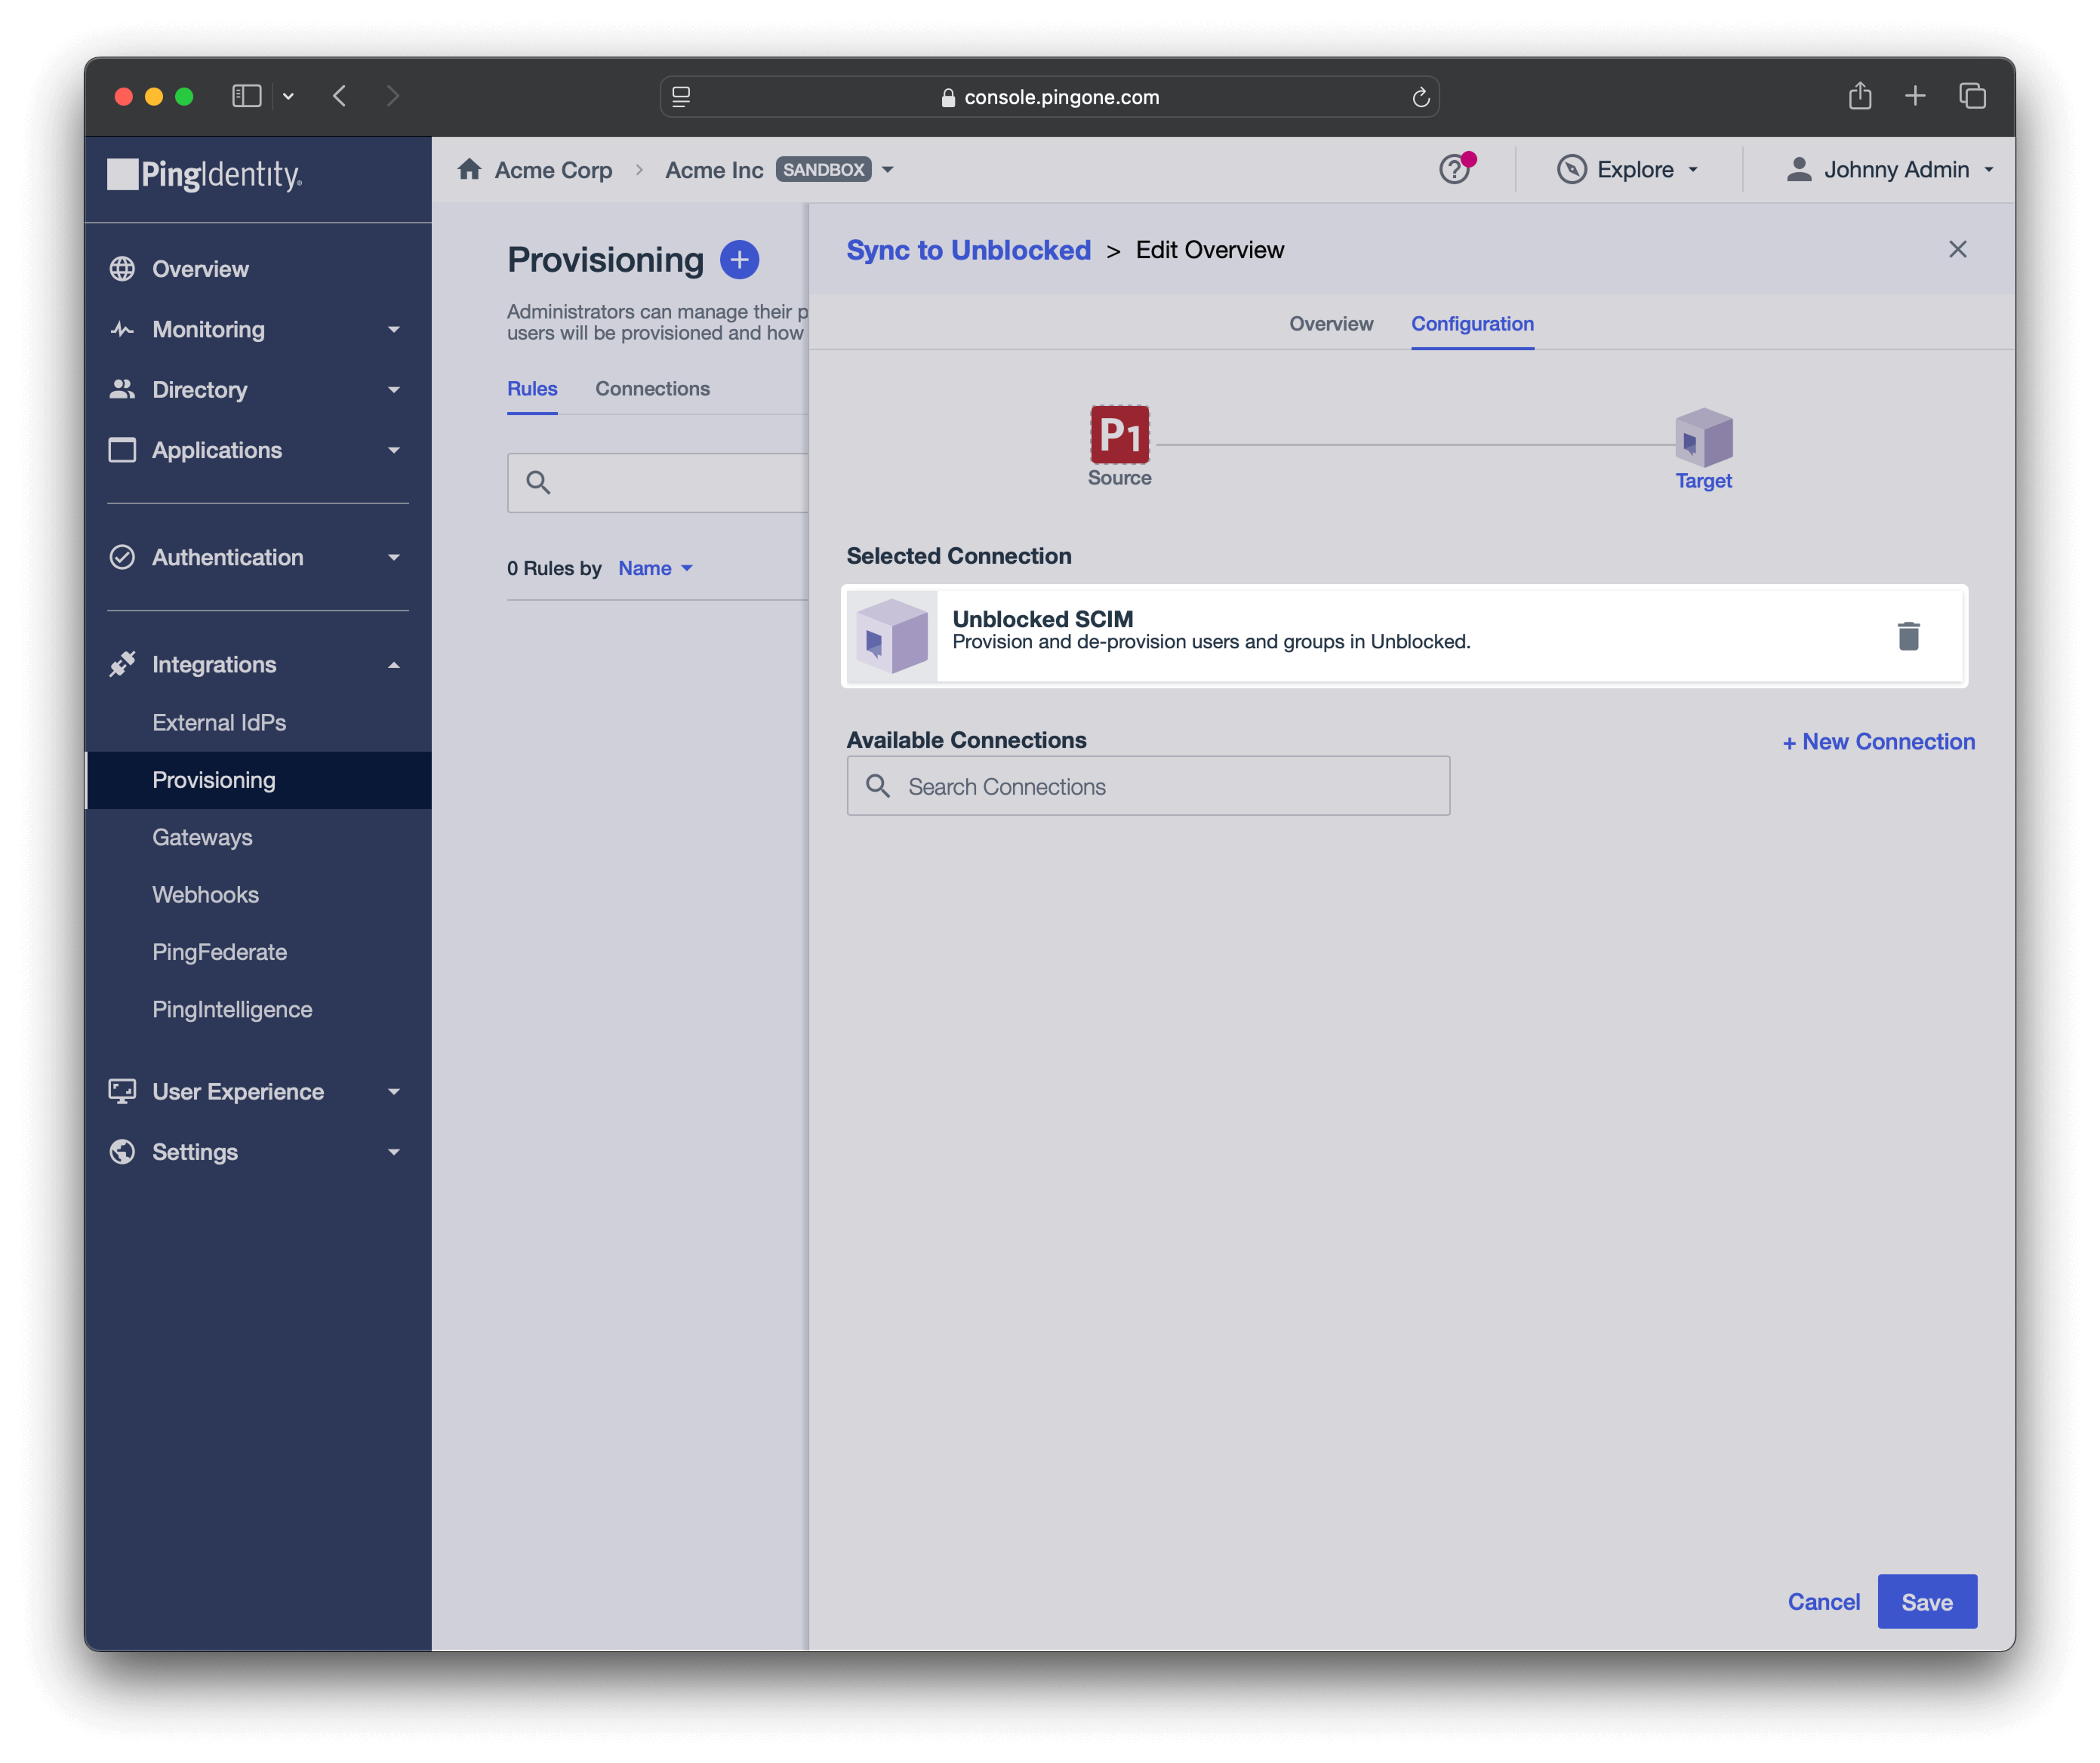The height and width of the screenshot is (1763, 2100).
Task: Click the Unblocked SCIM cube thumbnail
Action: coord(892,636)
